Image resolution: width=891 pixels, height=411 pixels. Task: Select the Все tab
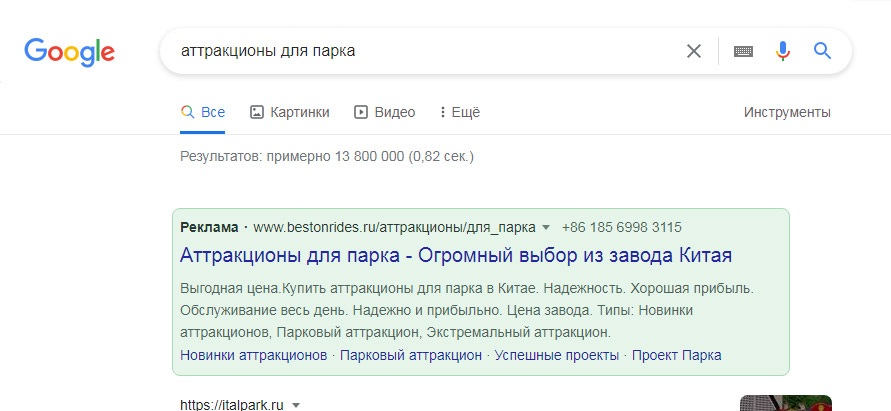tap(203, 112)
